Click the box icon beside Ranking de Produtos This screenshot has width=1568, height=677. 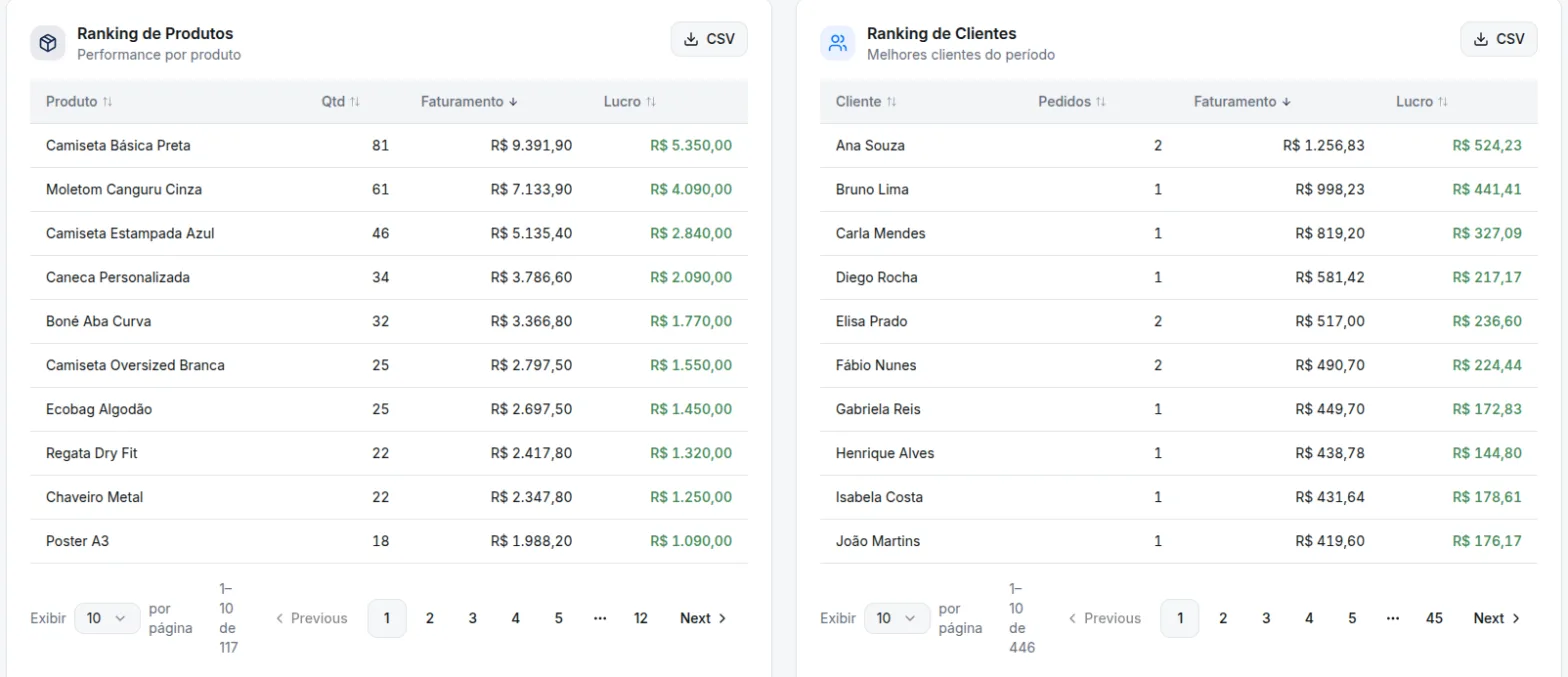(x=47, y=43)
